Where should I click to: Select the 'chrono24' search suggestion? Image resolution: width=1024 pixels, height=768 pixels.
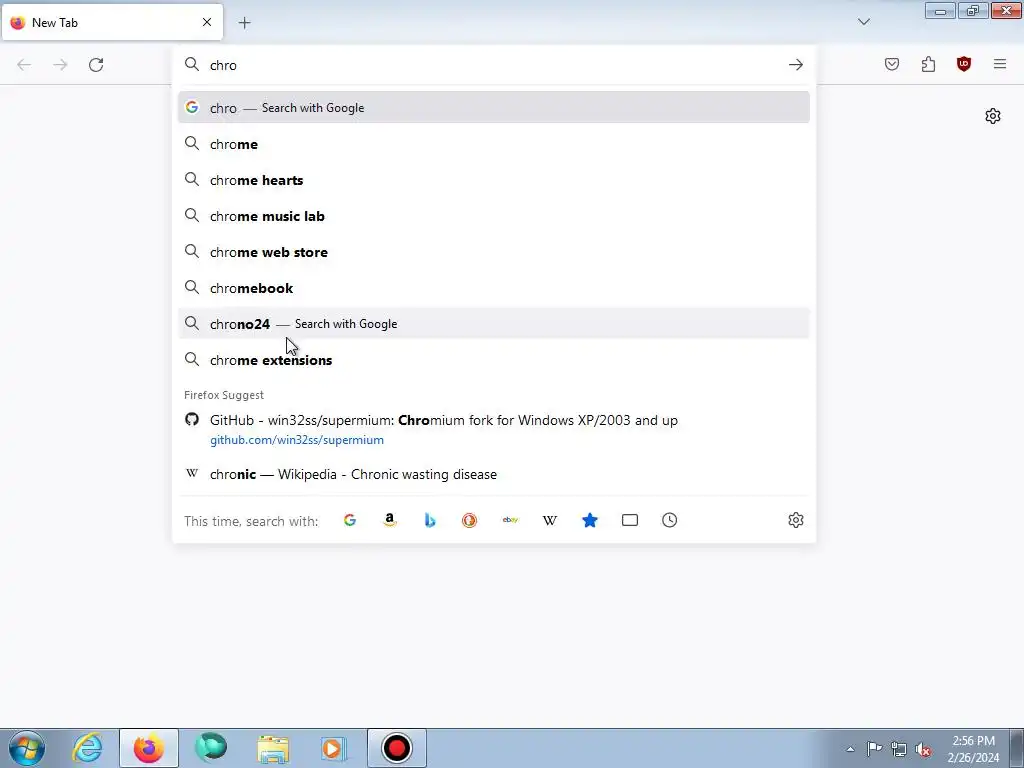[493, 324]
